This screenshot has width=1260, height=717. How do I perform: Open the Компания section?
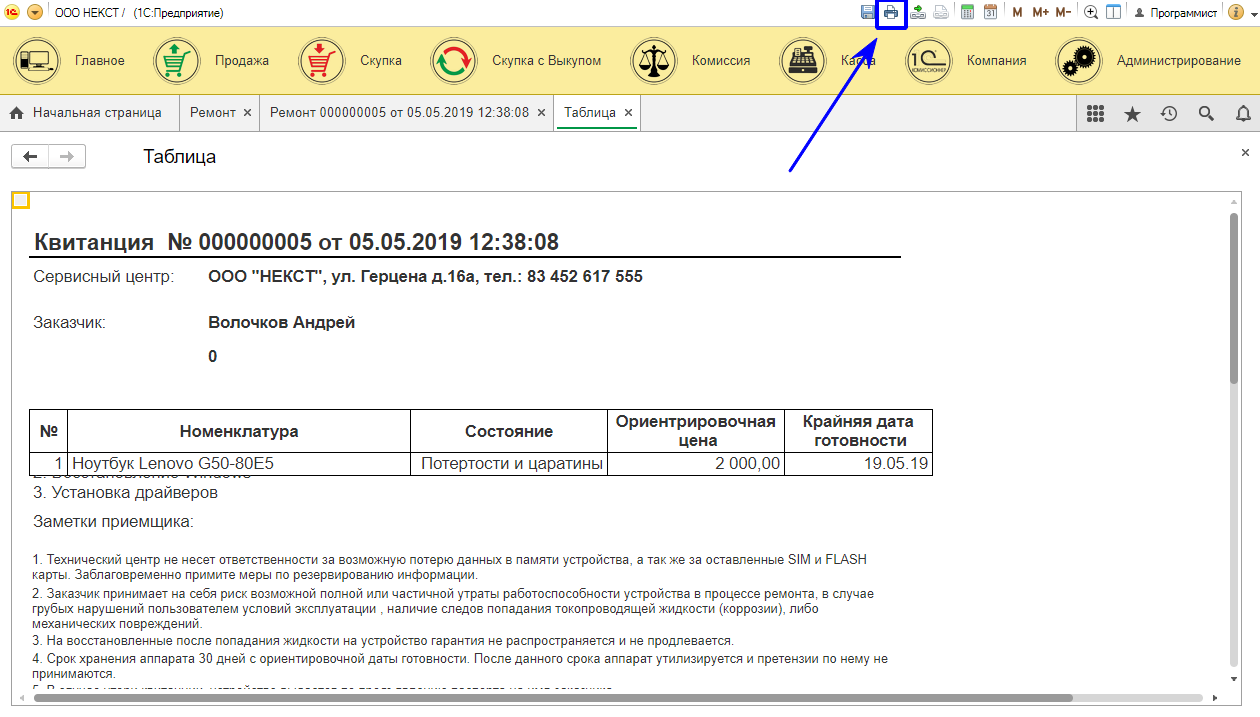(x=996, y=61)
